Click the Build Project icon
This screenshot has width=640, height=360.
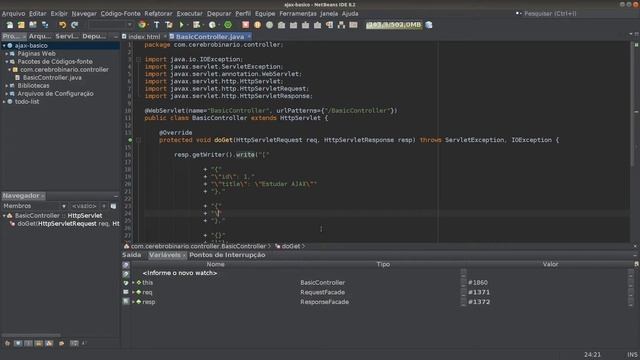pos(156,25)
